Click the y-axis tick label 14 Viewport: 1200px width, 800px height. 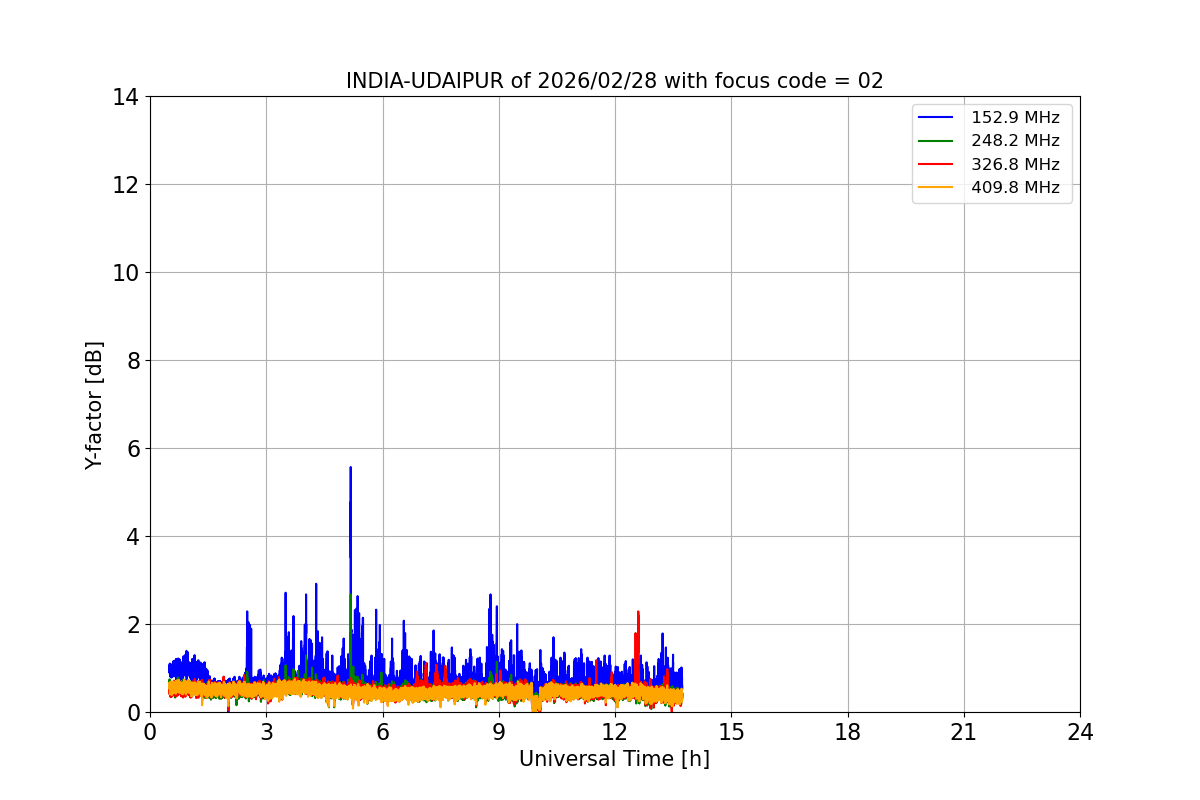tap(125, 97)
